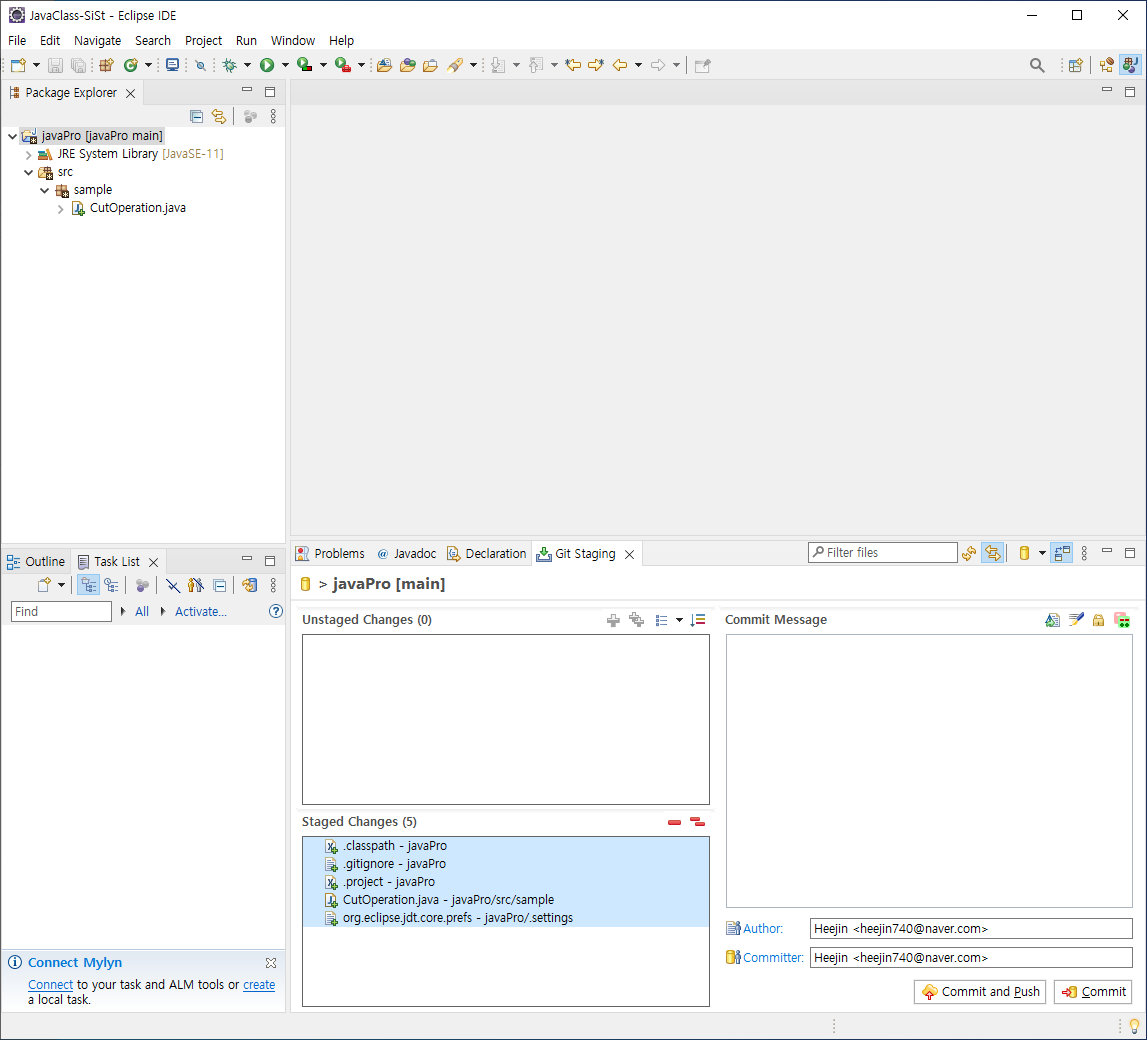Click Task List help question icon
The height and width of the screenshot is (1040, 1147).
[276, 611]
